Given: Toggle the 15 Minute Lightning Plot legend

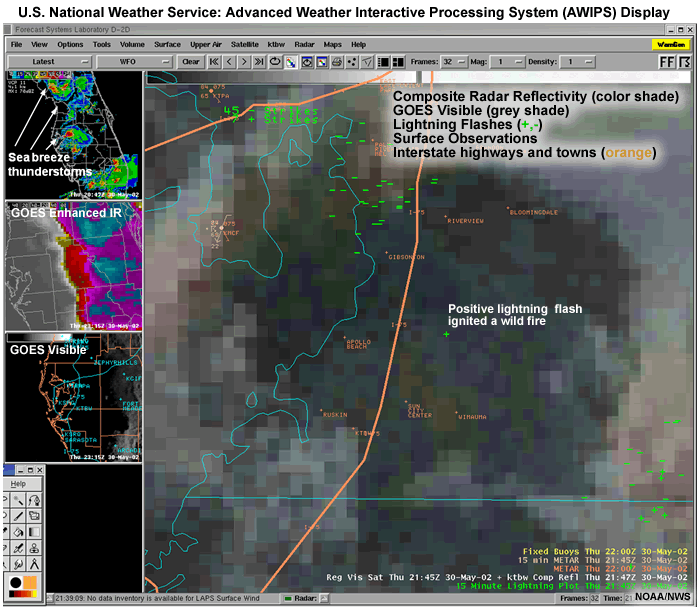Looking at the screenshot, I should point(572,586).
